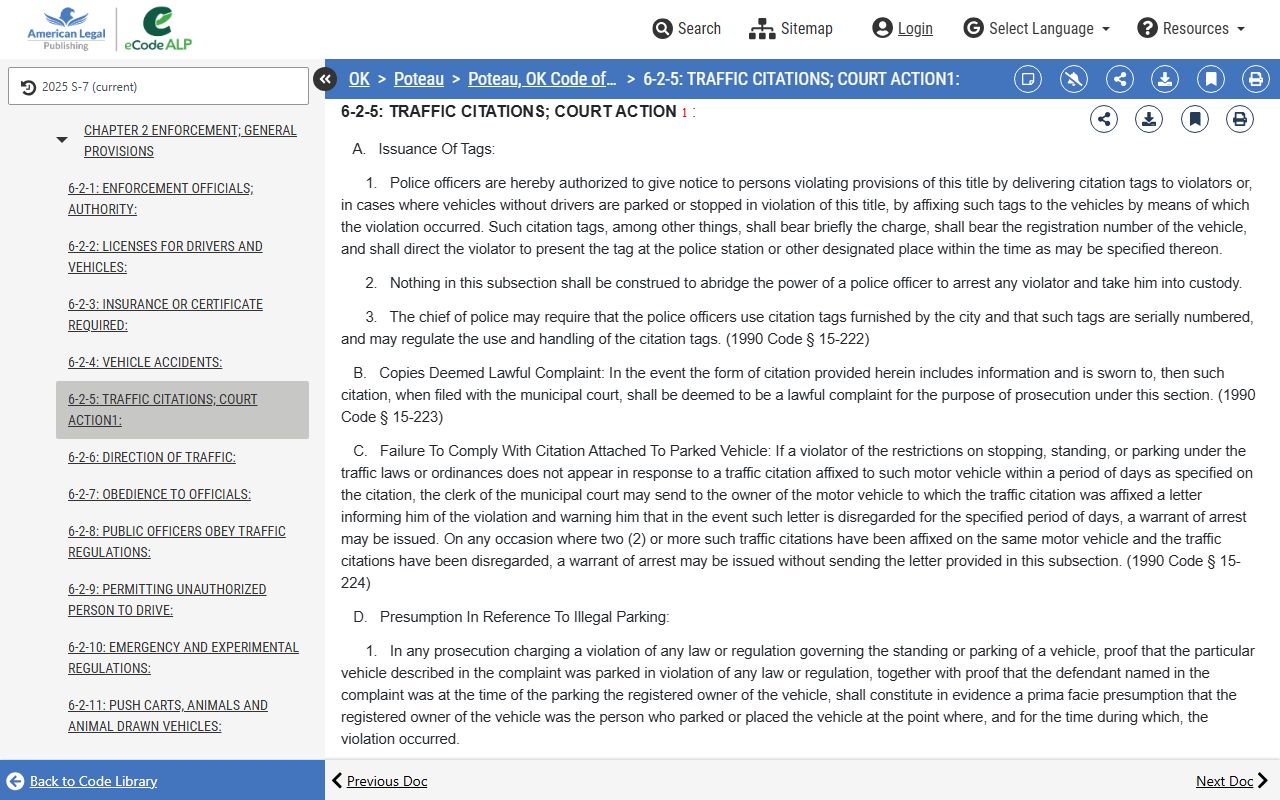Click the '(1990 Code § 15-222)' citation text
Image resolution: width=1280 pixels, height=800 pixels.
point(797,339)
